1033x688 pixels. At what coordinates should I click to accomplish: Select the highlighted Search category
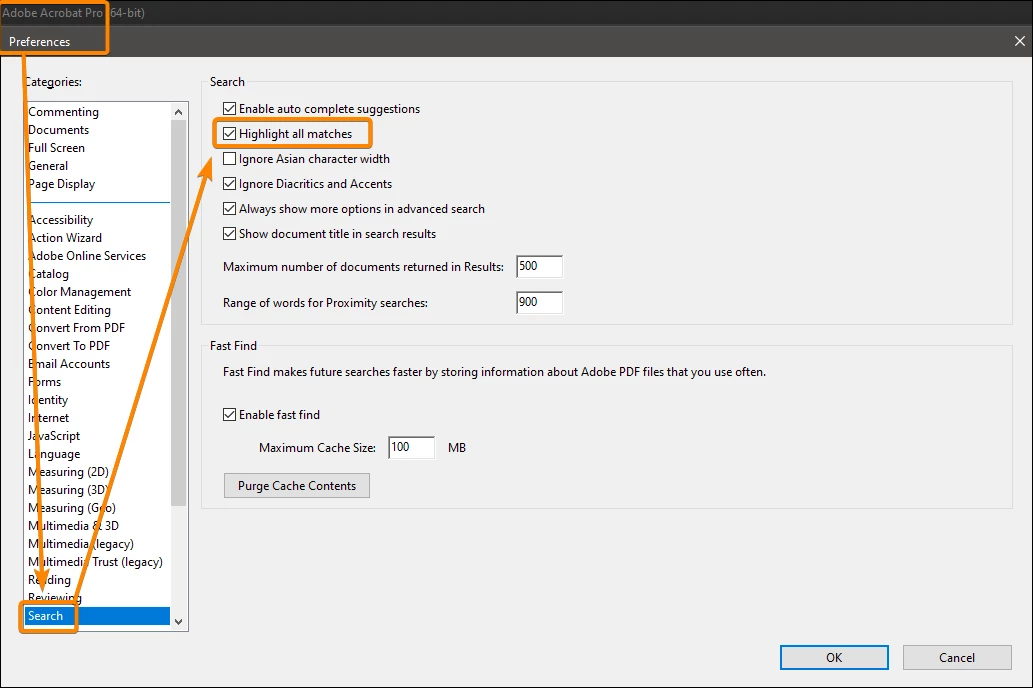tap(98, 616)
